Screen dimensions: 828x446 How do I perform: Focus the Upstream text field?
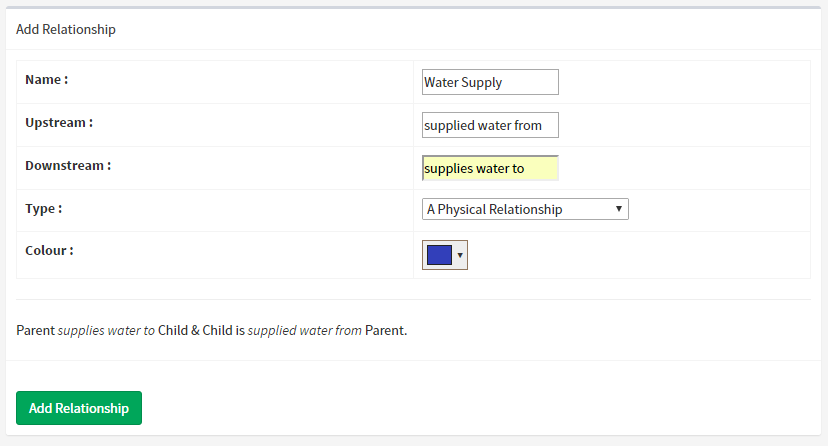pos(490,125)
